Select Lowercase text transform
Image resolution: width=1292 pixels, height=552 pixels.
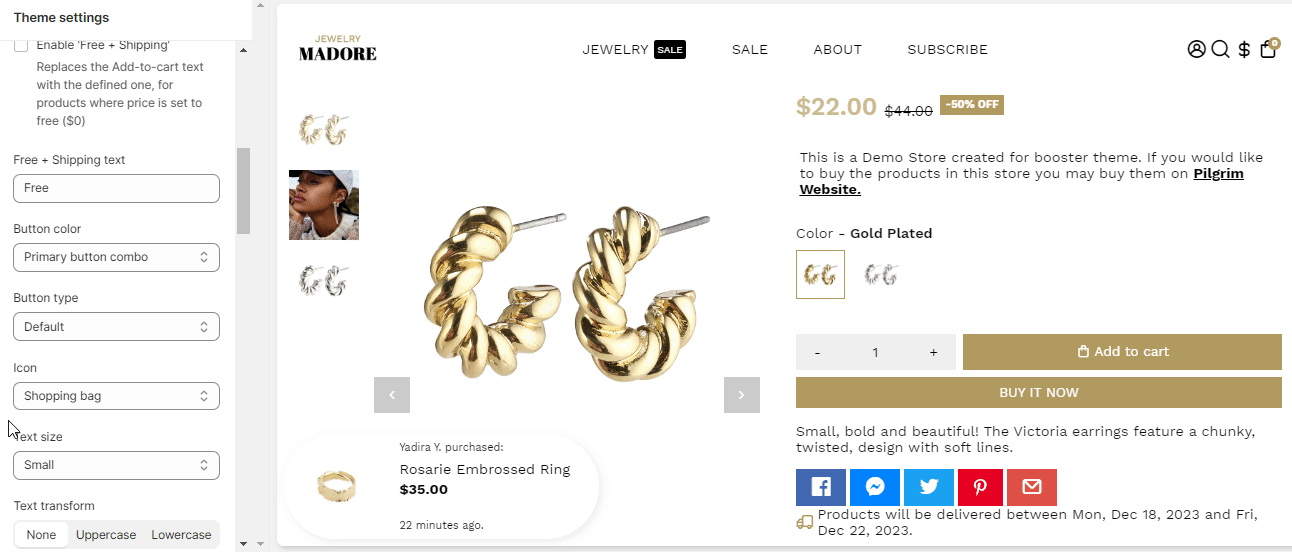point(181,535)
